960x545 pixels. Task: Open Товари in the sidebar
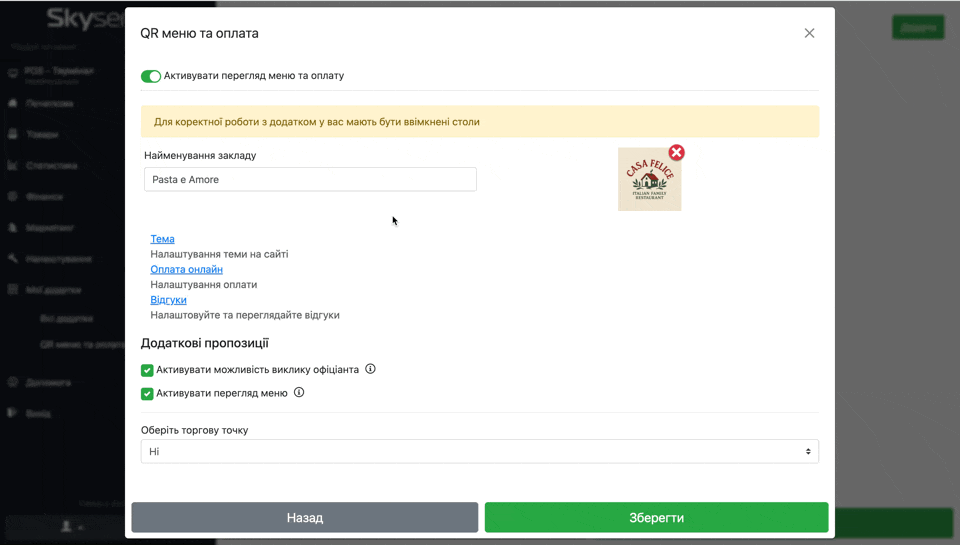pos(42,134)
